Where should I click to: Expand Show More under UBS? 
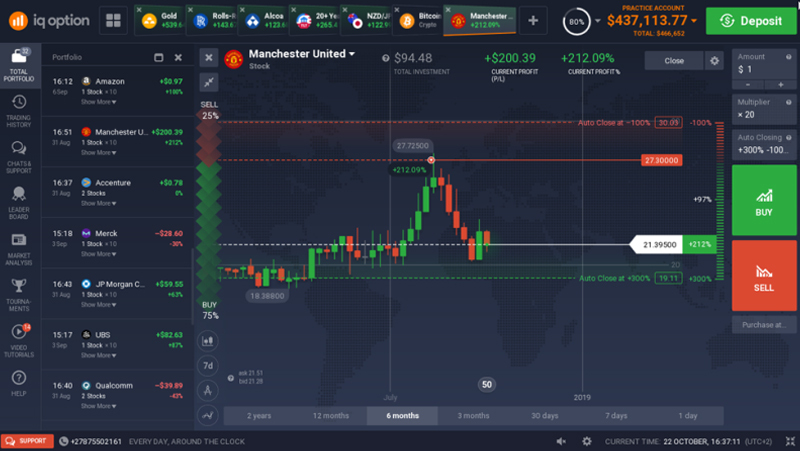pyautogui.click(x=98, y=355)
